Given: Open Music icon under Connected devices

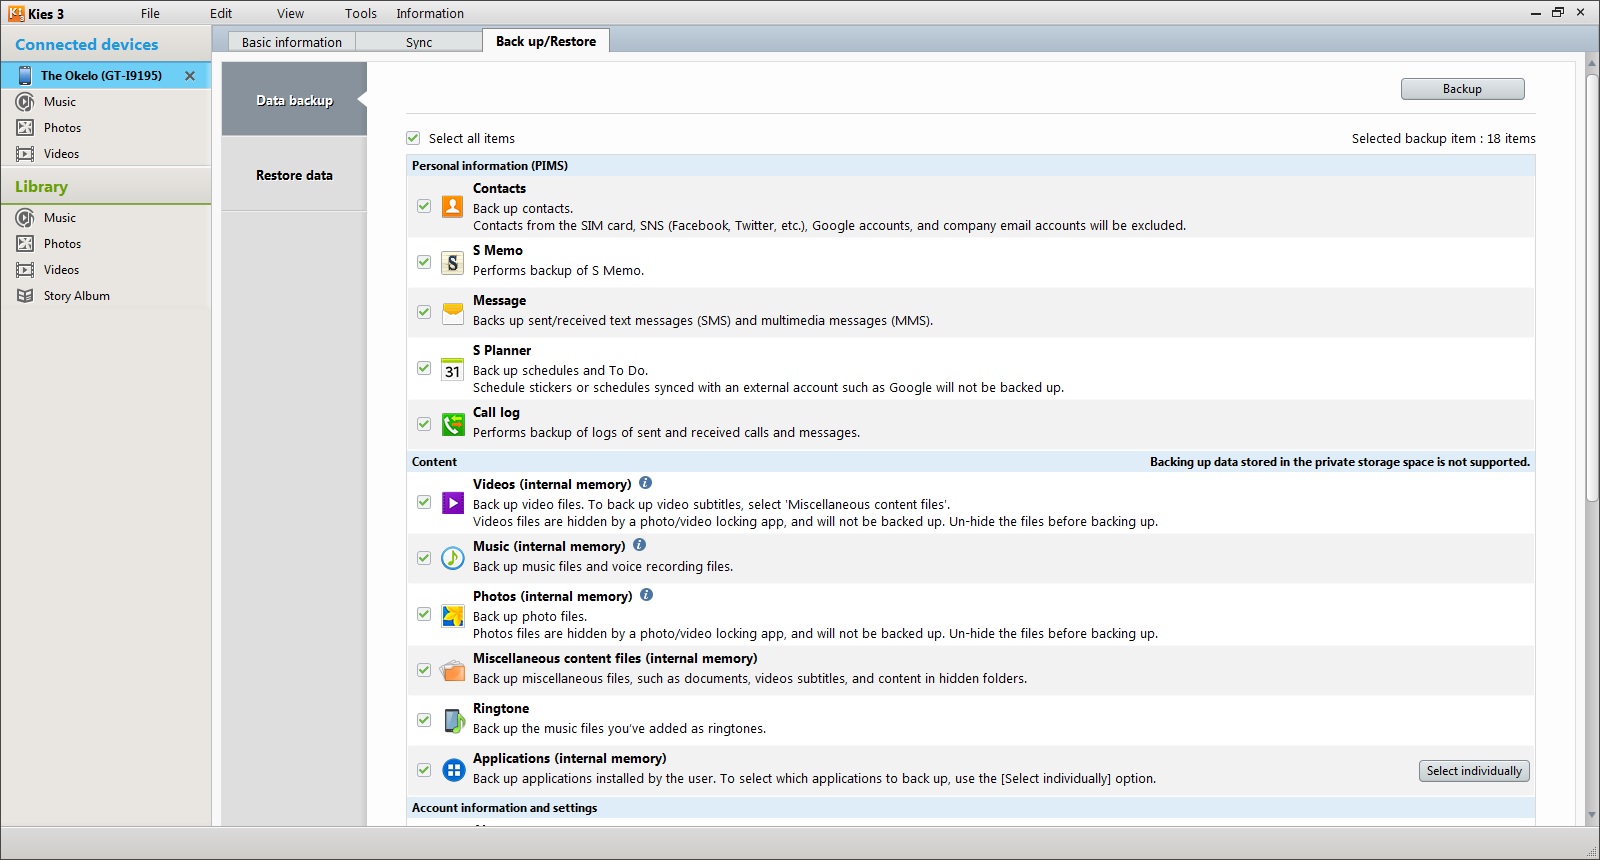Looking at the screenshot, I should click(25, 102).
